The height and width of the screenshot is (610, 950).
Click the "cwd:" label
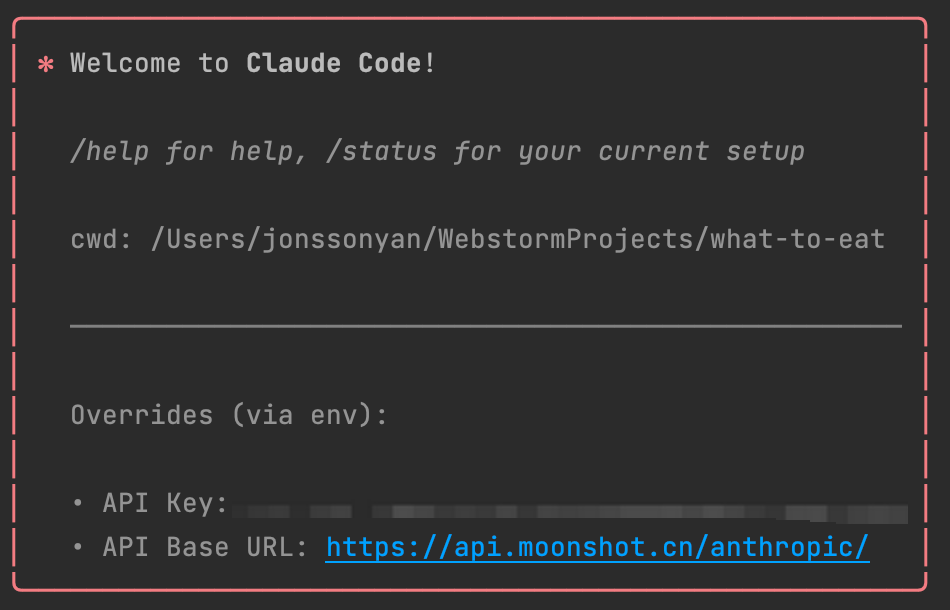102,240
